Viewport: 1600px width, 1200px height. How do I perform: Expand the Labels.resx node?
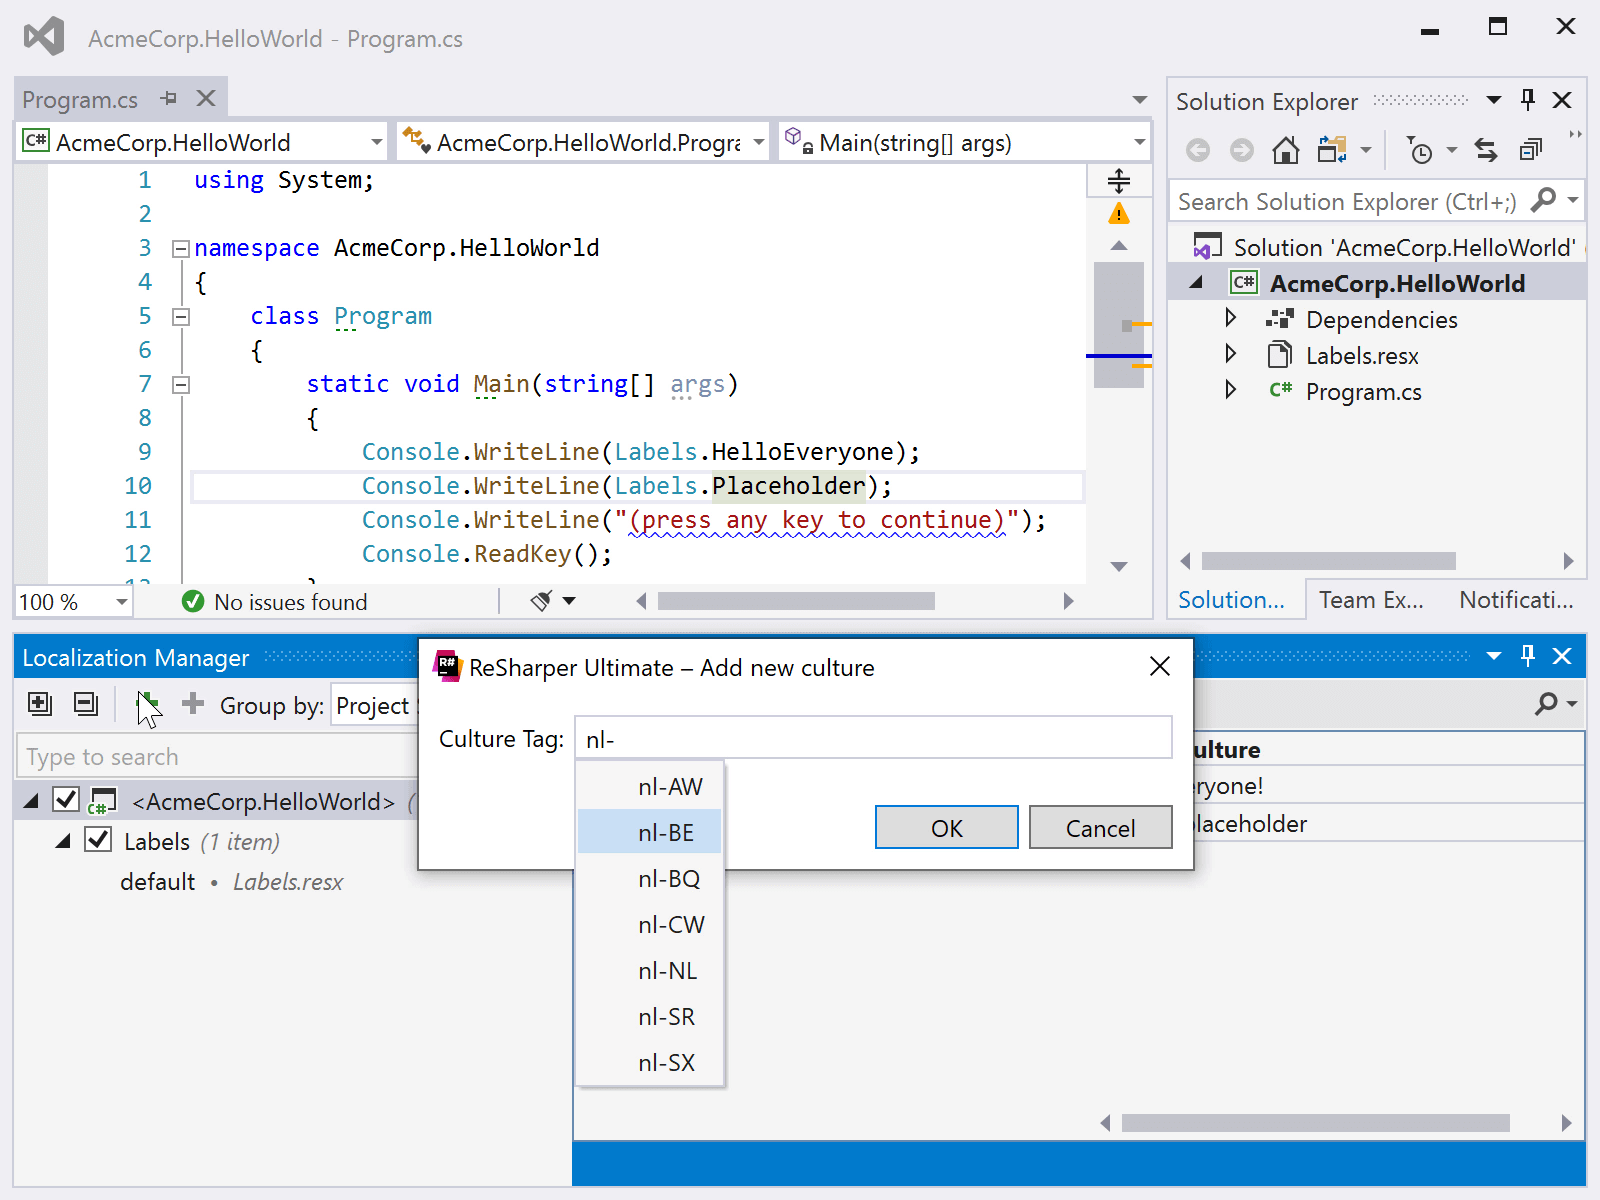coord(1231,354)
